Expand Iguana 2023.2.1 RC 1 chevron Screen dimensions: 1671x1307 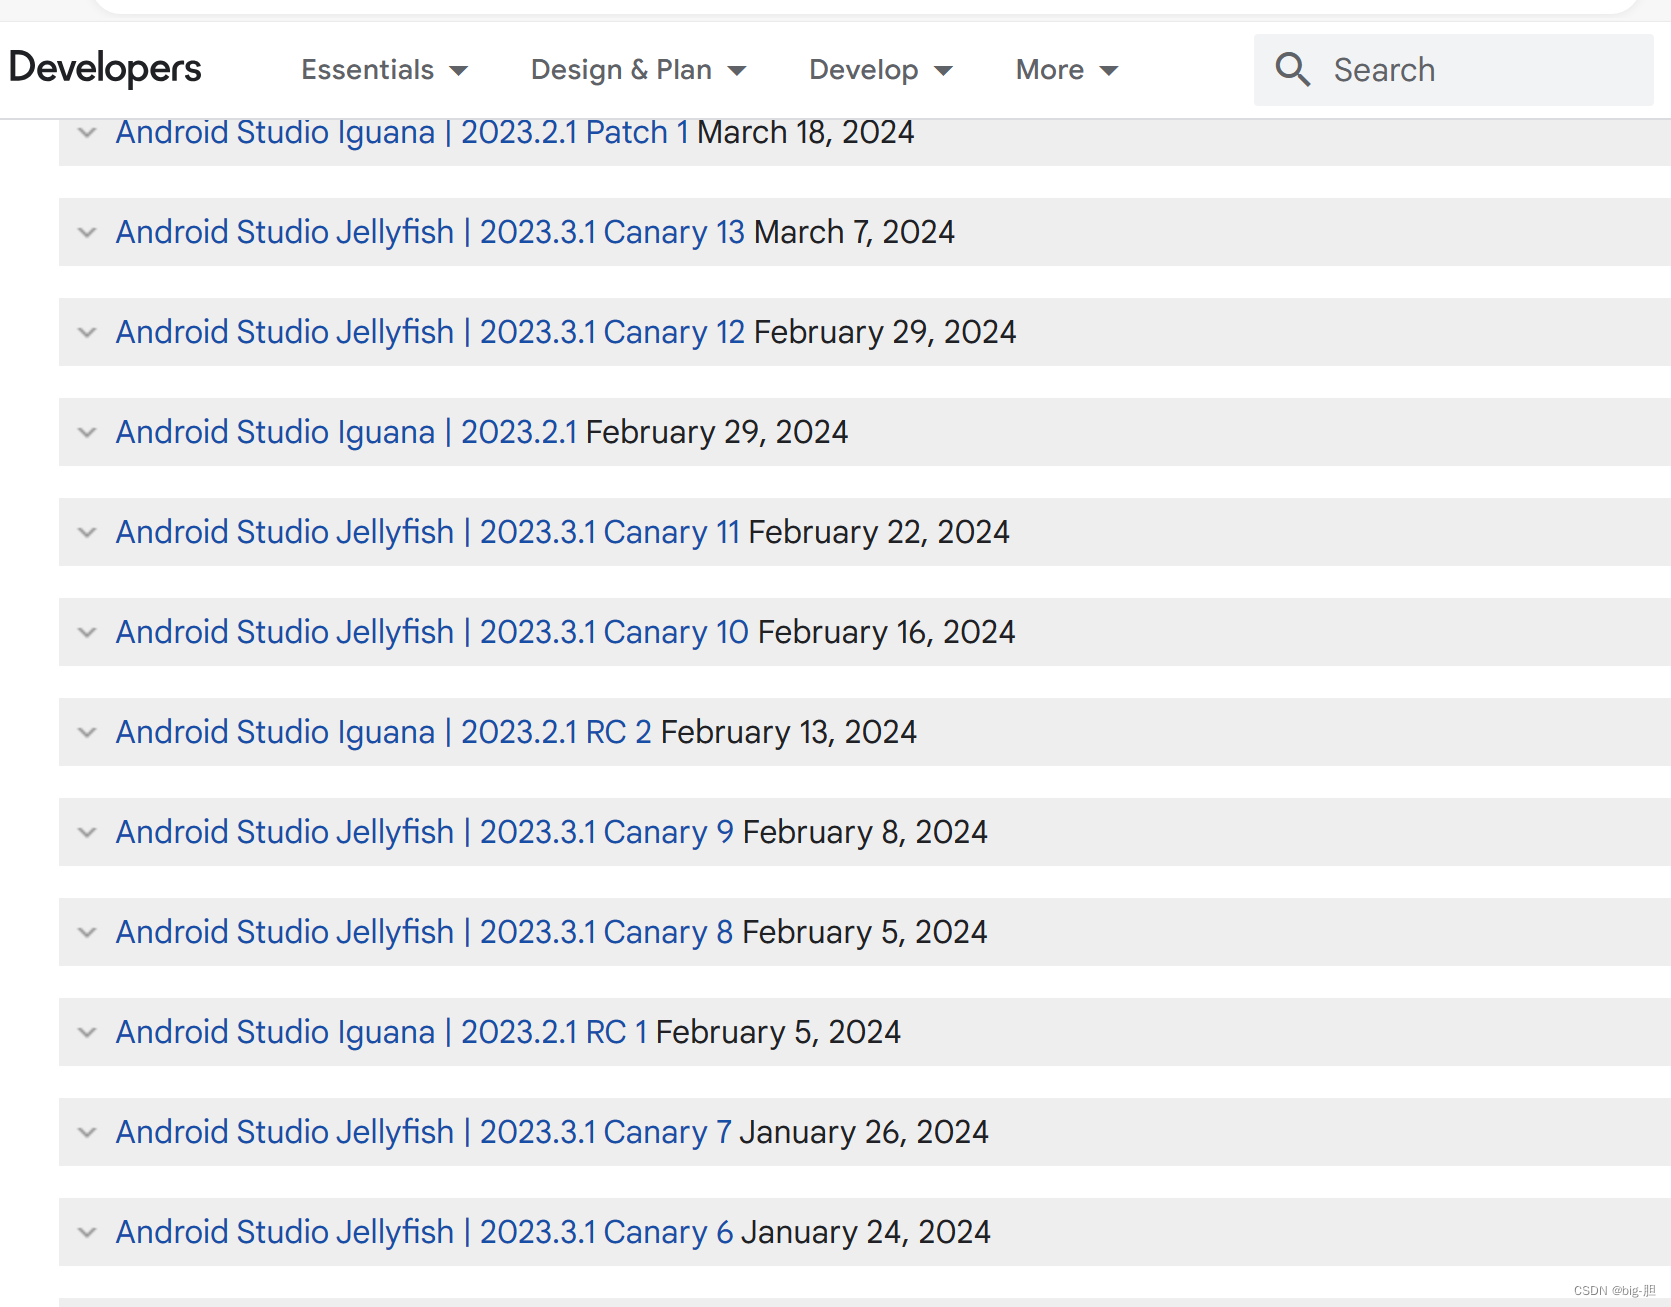coord(87,1032)
